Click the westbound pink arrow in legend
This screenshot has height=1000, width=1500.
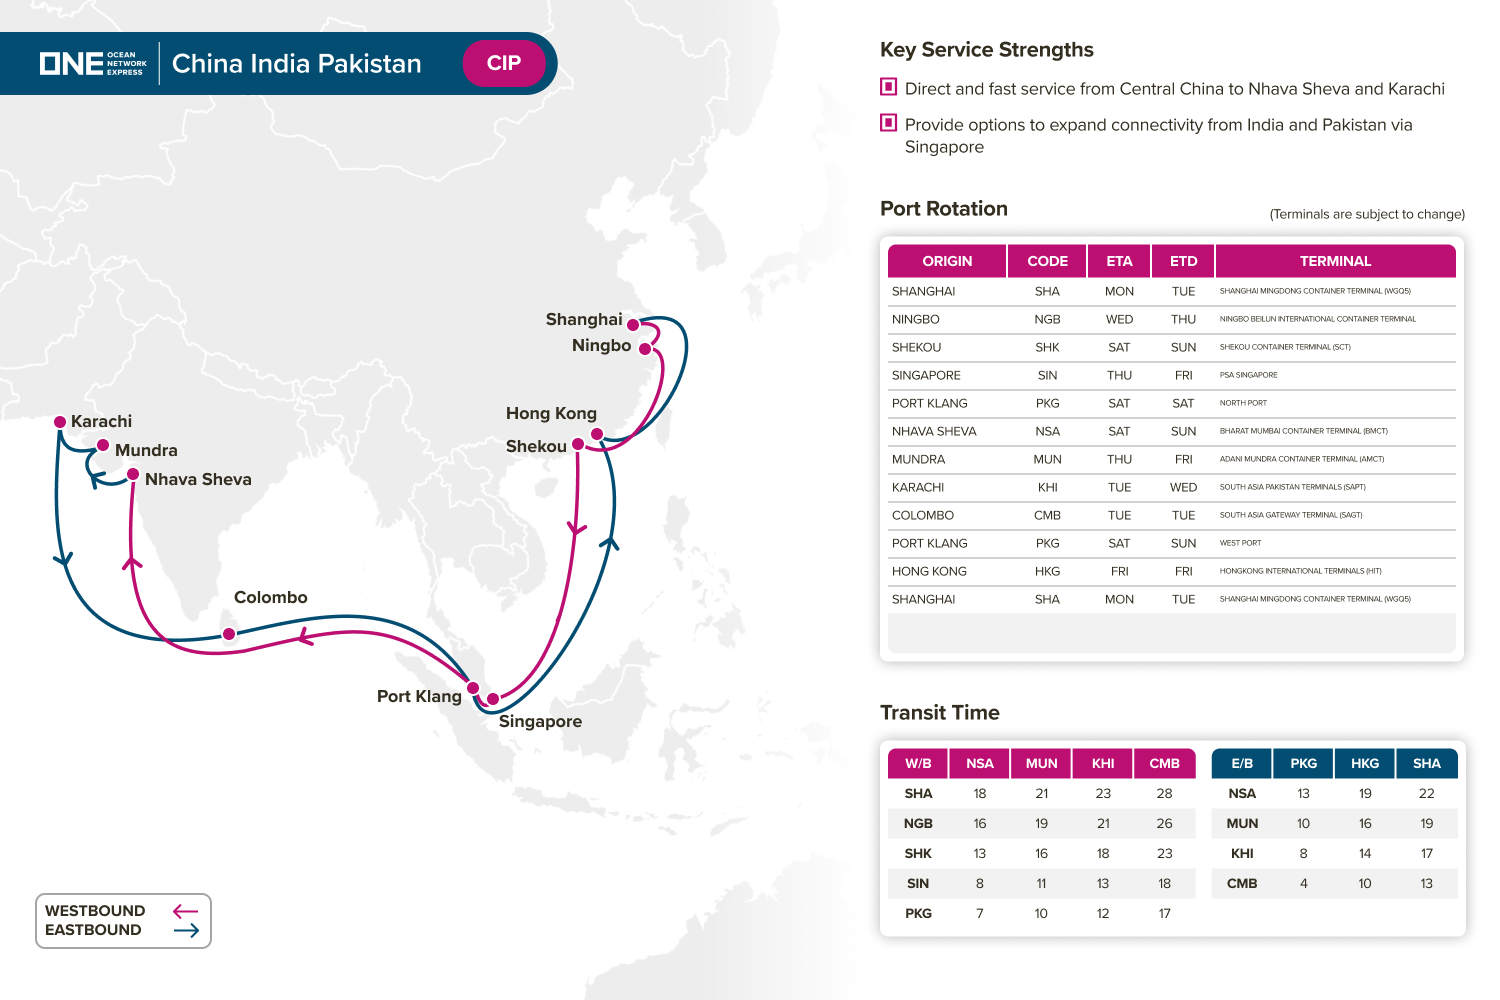click(186, 911)
